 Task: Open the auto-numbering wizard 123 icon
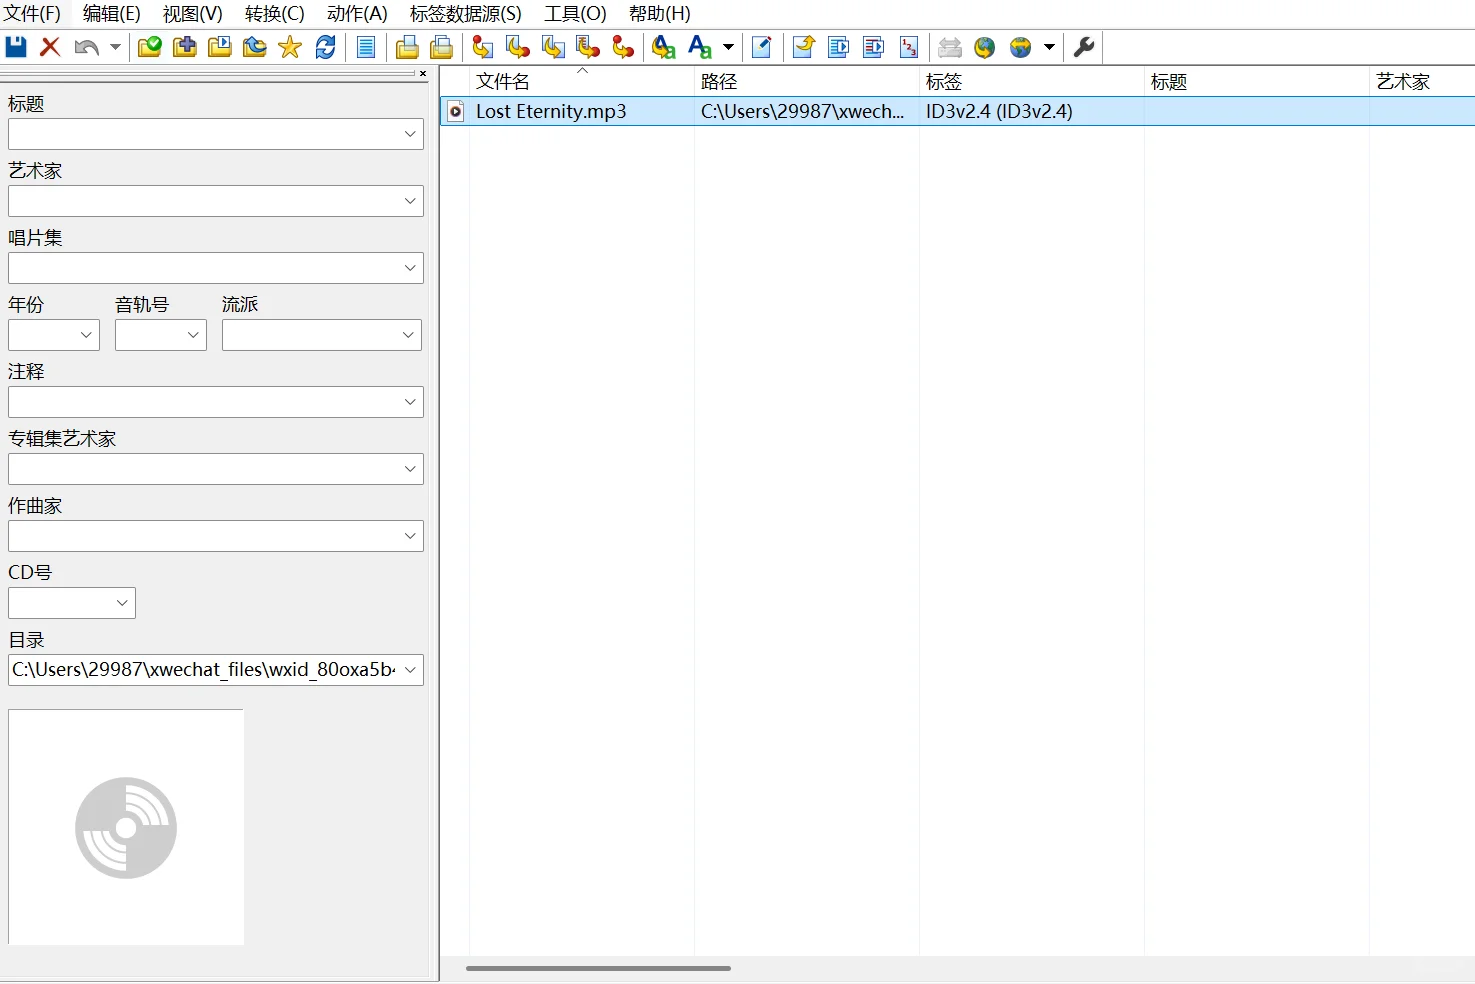(x=908, y=47)
